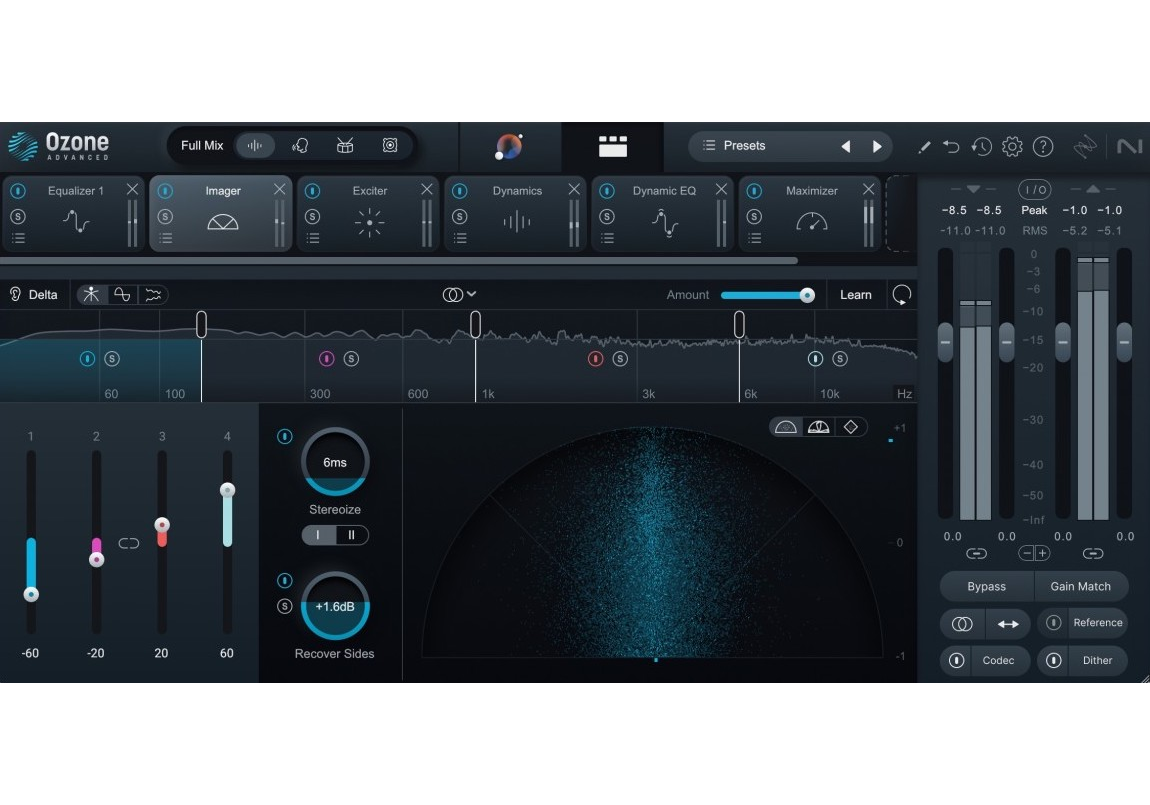The height and width of the screenshot is (805, 1150).
Task: Click the minus/plus icon below the meters
Action: [x=1034, y=554]
